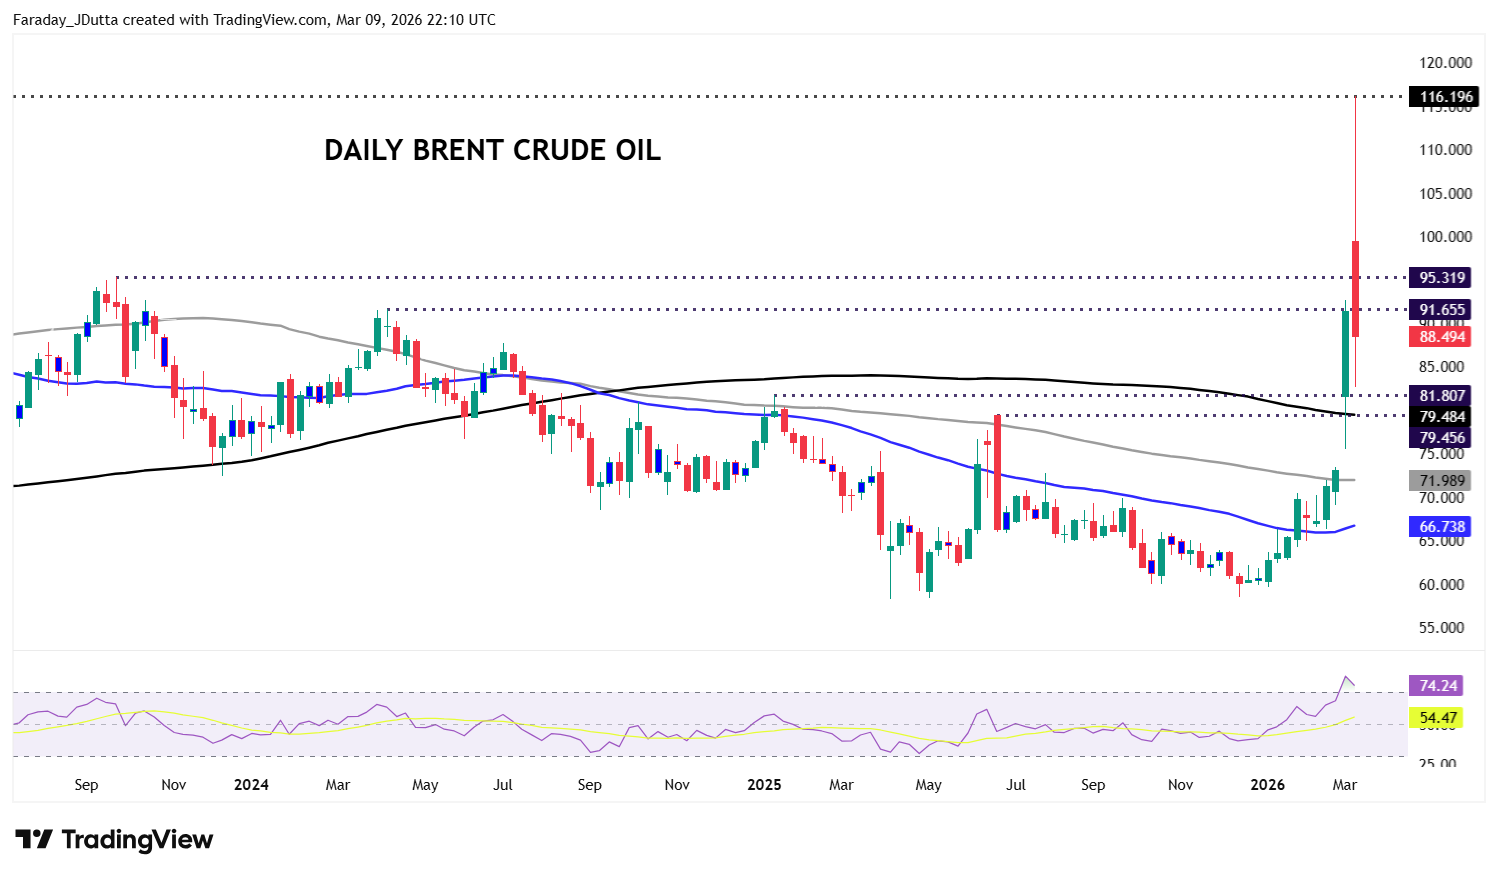Viewport: 1498px width, 877px height.
Task: Select the DAILY BRENT CRUDE OIL title
Action: point(492,150)
